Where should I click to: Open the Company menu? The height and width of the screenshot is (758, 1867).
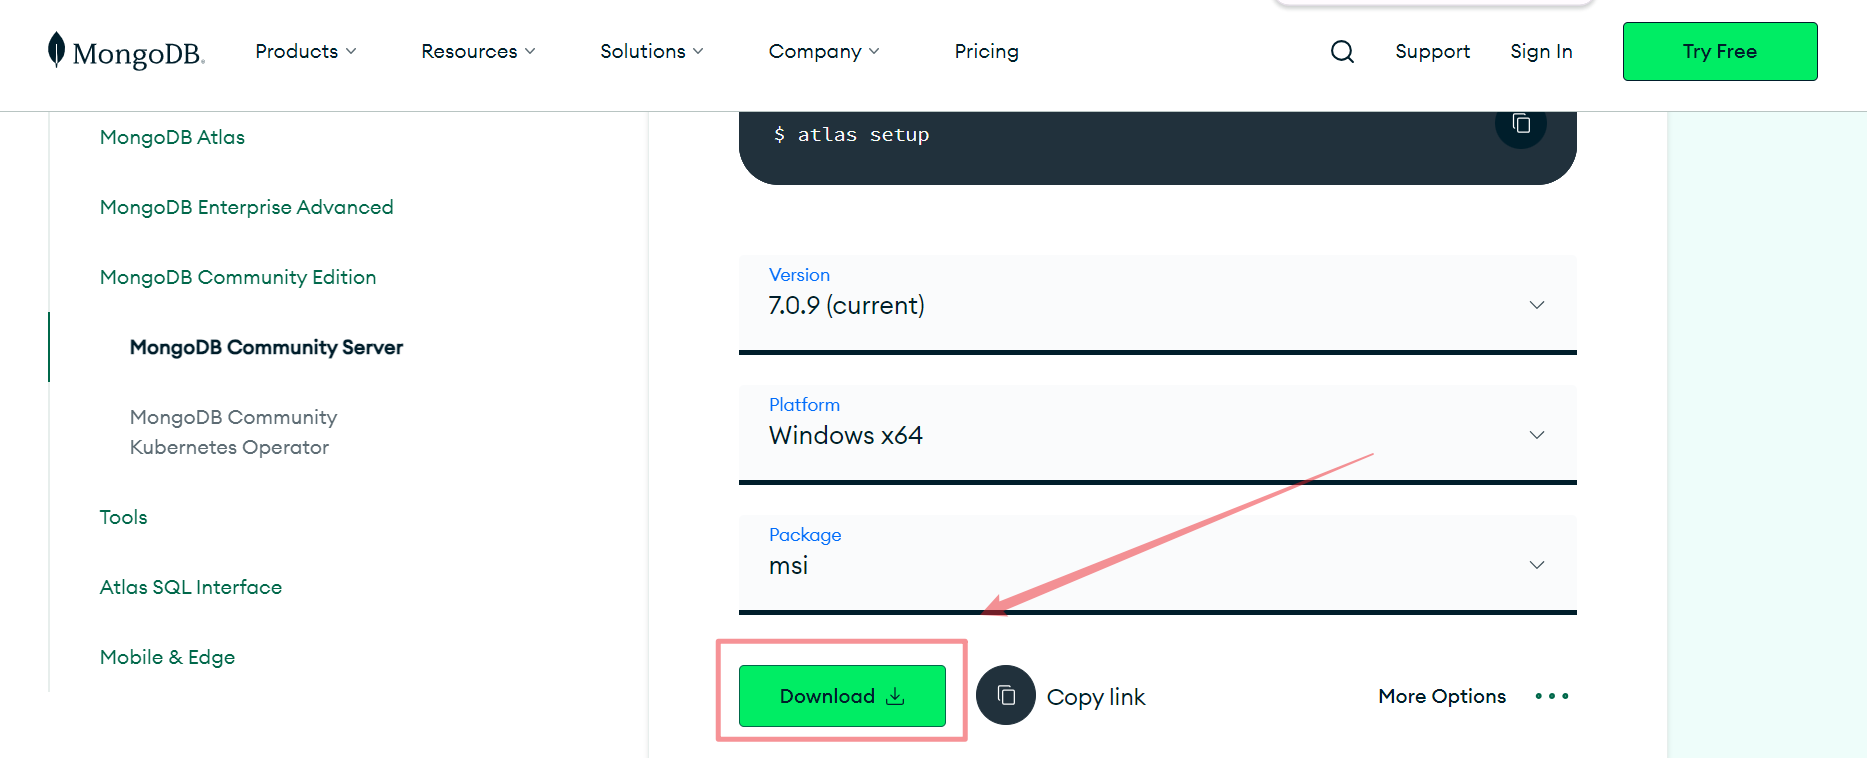pos(824,51)
